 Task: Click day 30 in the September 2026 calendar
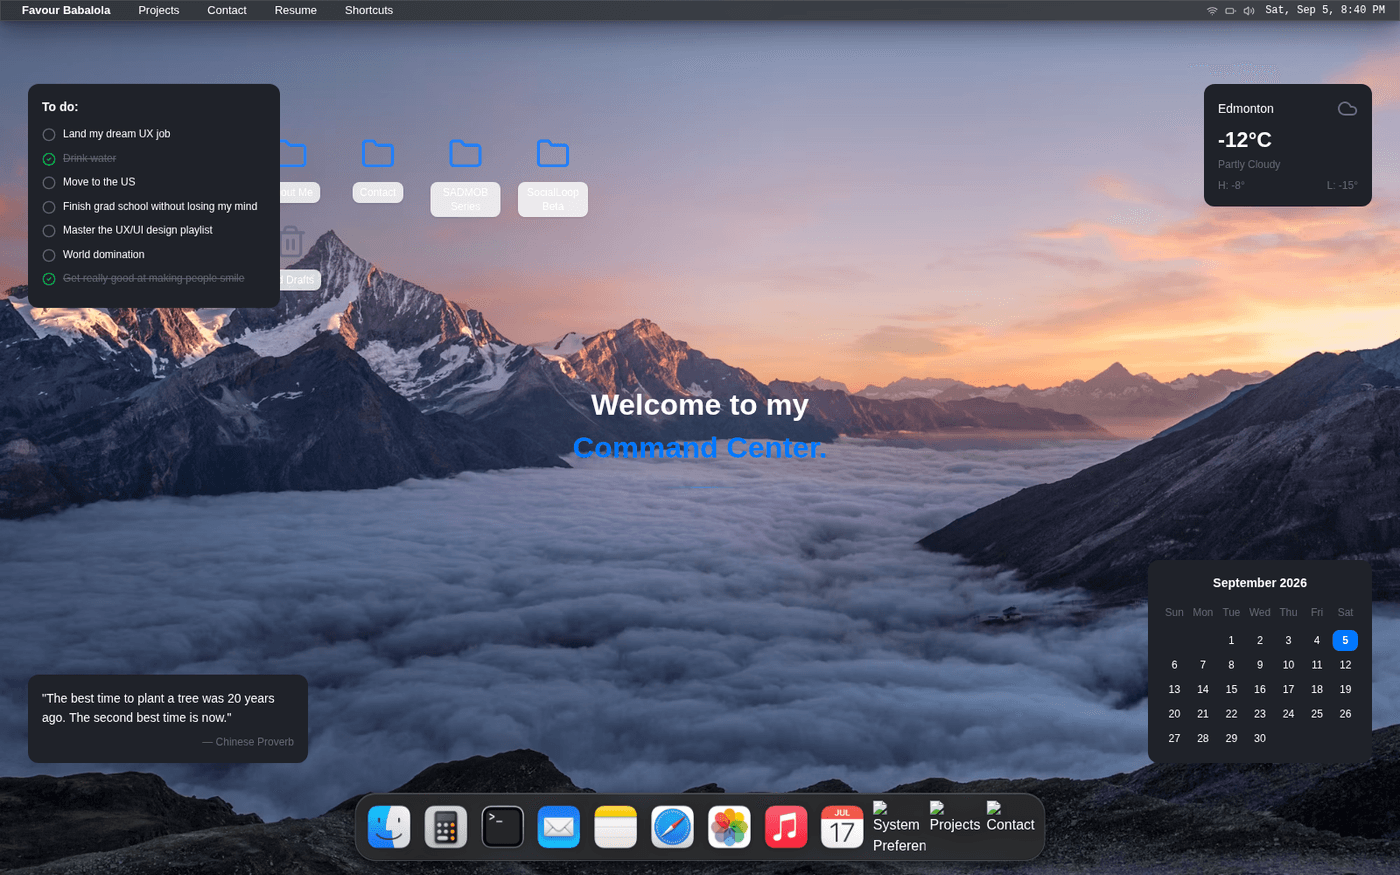(x=1260, y=738)
